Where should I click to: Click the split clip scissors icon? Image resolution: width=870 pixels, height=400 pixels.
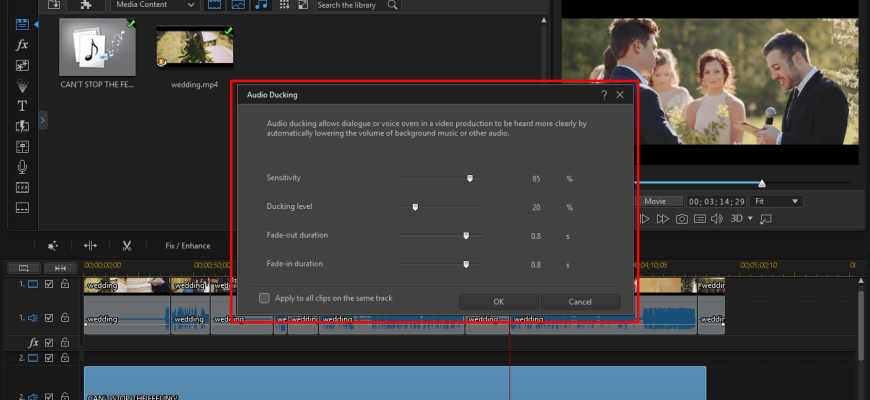click(127, 245)
